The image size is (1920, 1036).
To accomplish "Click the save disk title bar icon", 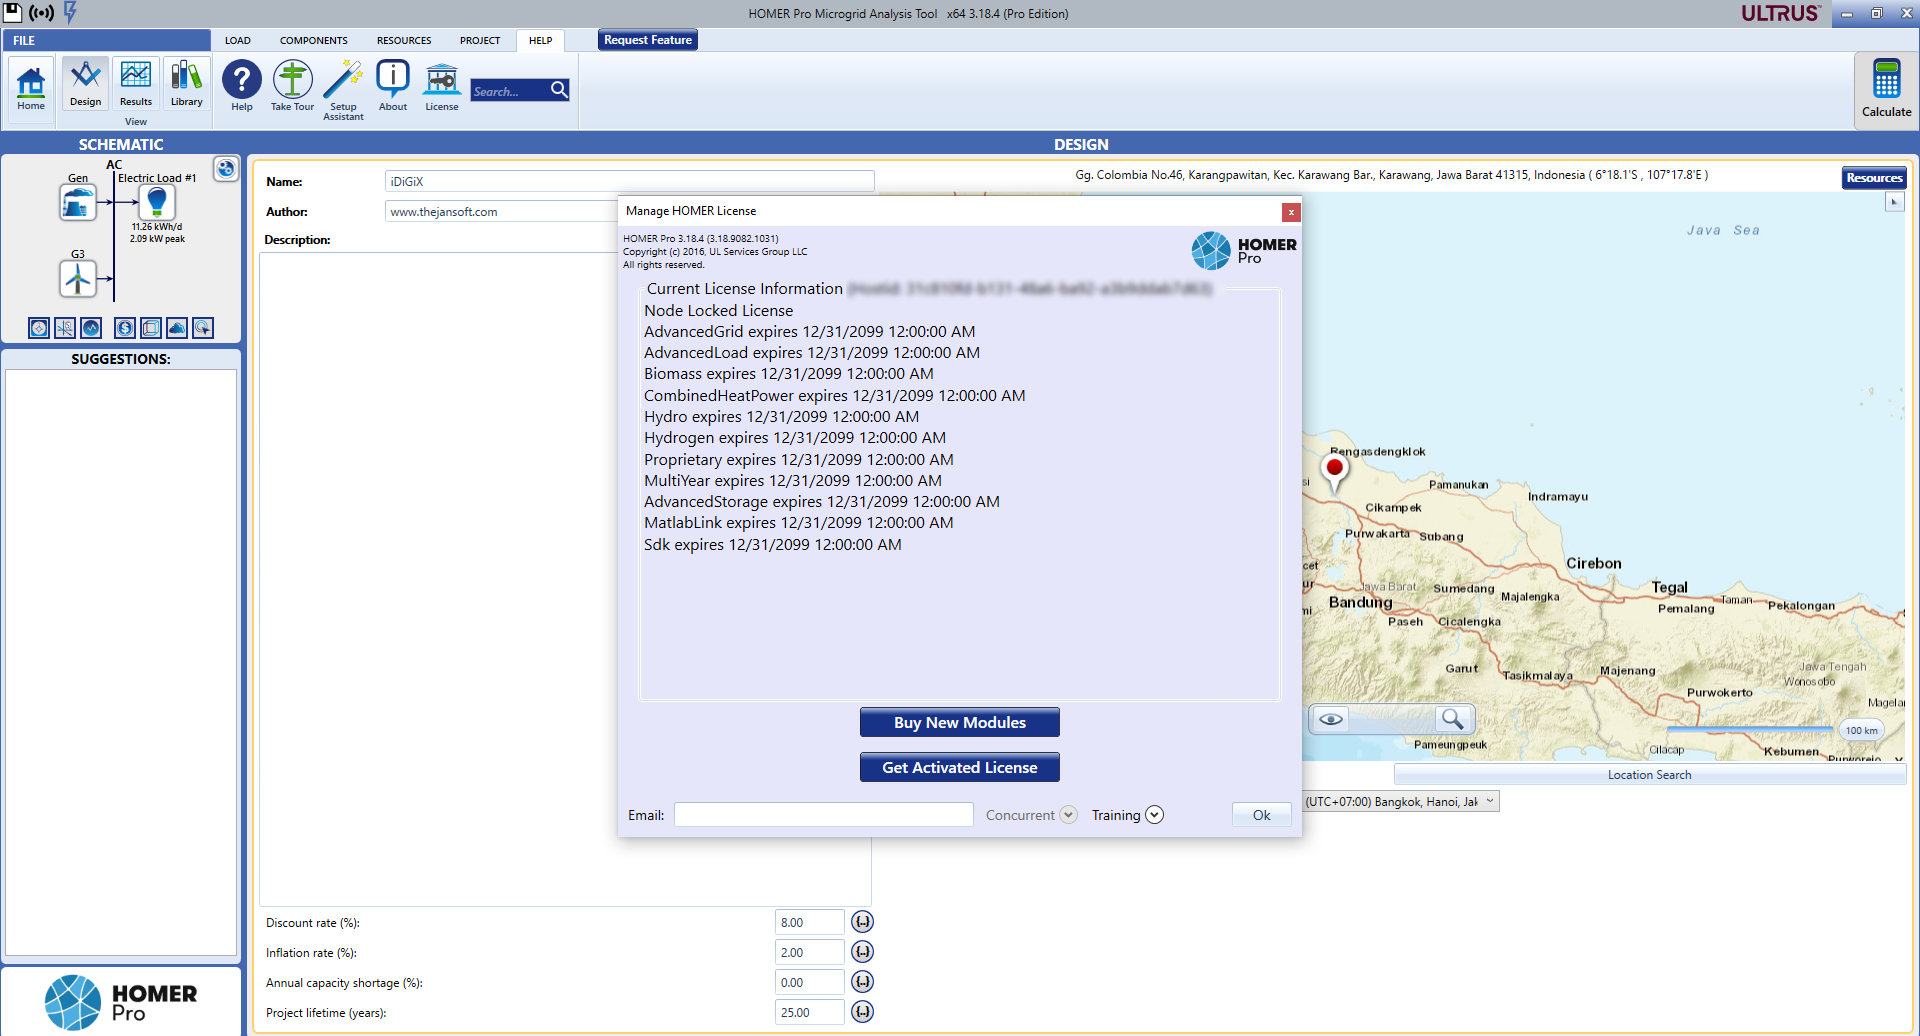I will tap(13, 12).
